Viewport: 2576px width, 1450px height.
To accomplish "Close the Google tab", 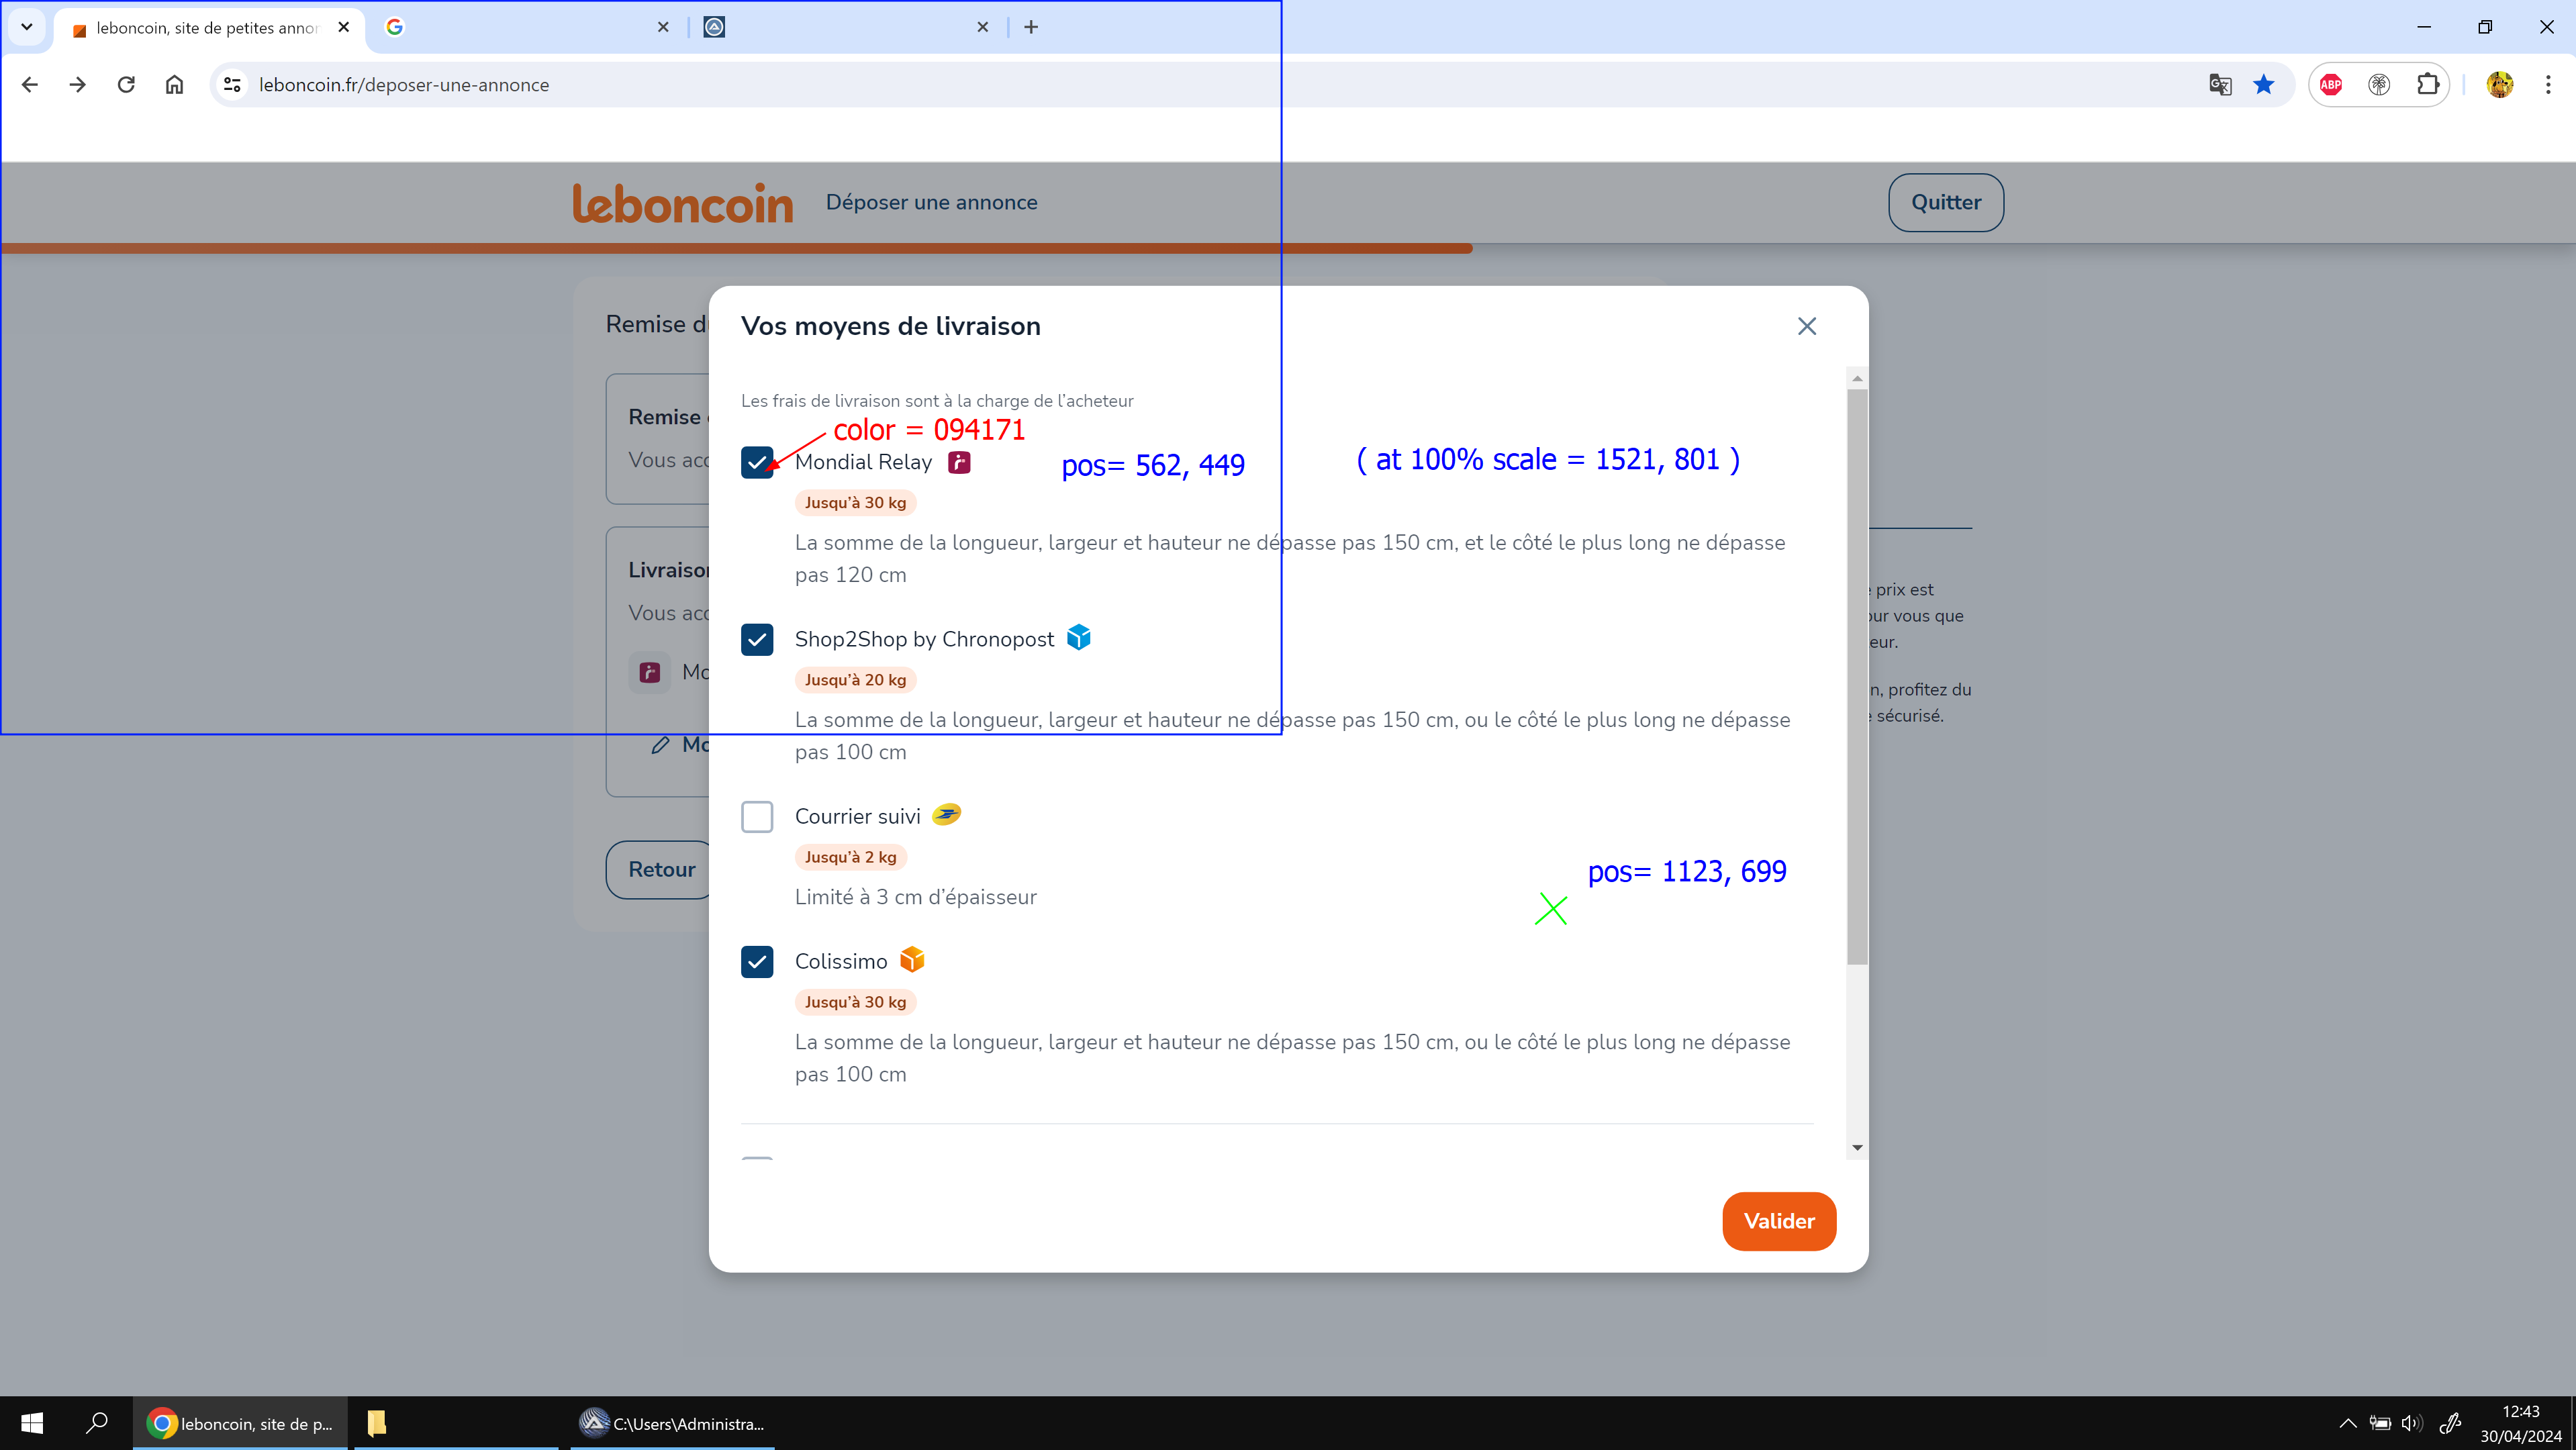I will [663, 27].
